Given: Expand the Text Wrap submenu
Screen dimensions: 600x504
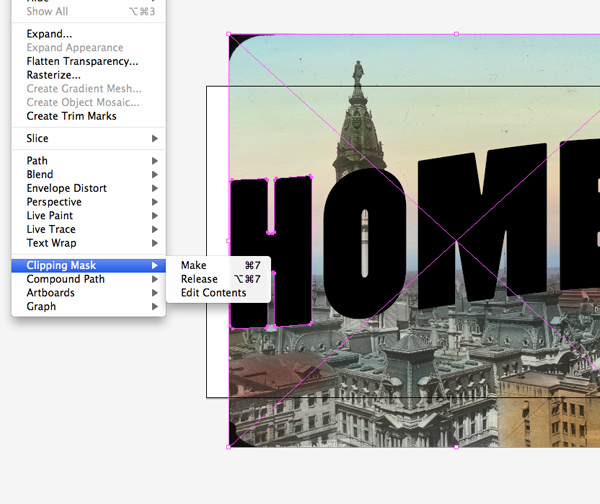Looking at the screenshot, I should [88, 243].
